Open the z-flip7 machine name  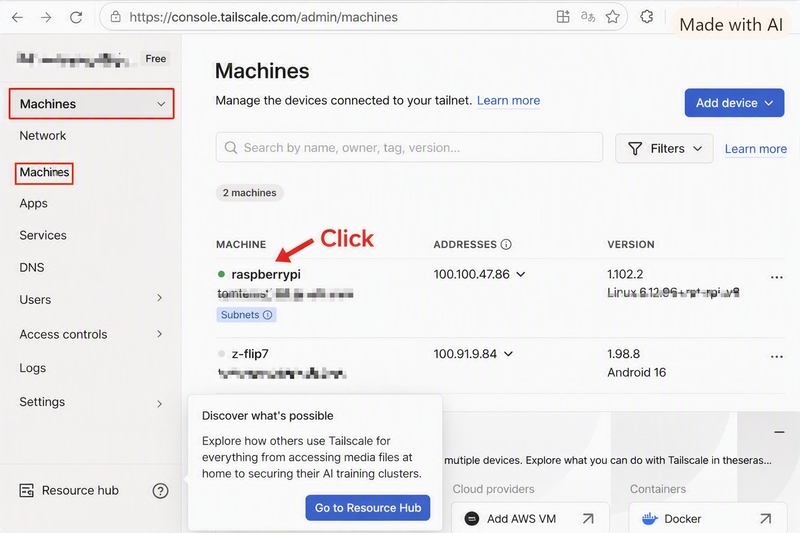point(250,354)
